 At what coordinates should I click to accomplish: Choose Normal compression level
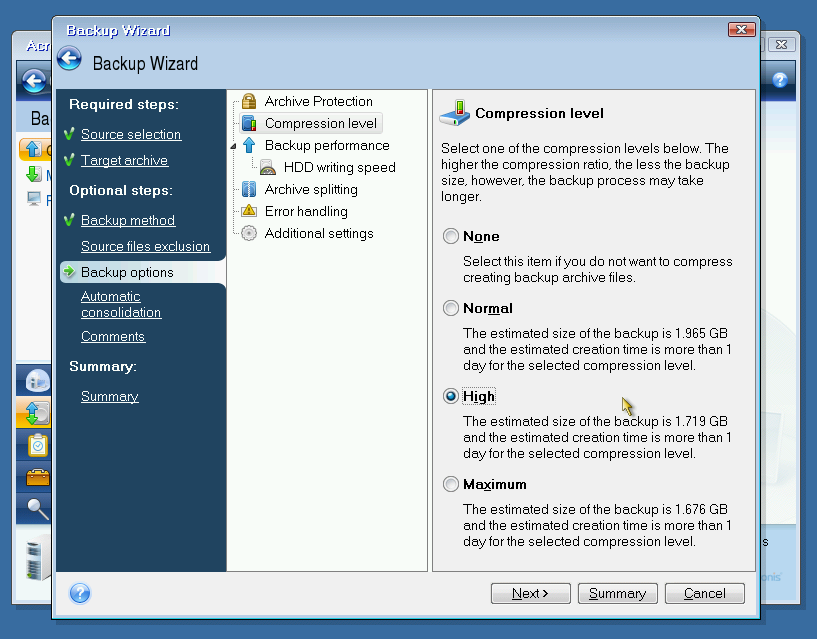[451, 309]
